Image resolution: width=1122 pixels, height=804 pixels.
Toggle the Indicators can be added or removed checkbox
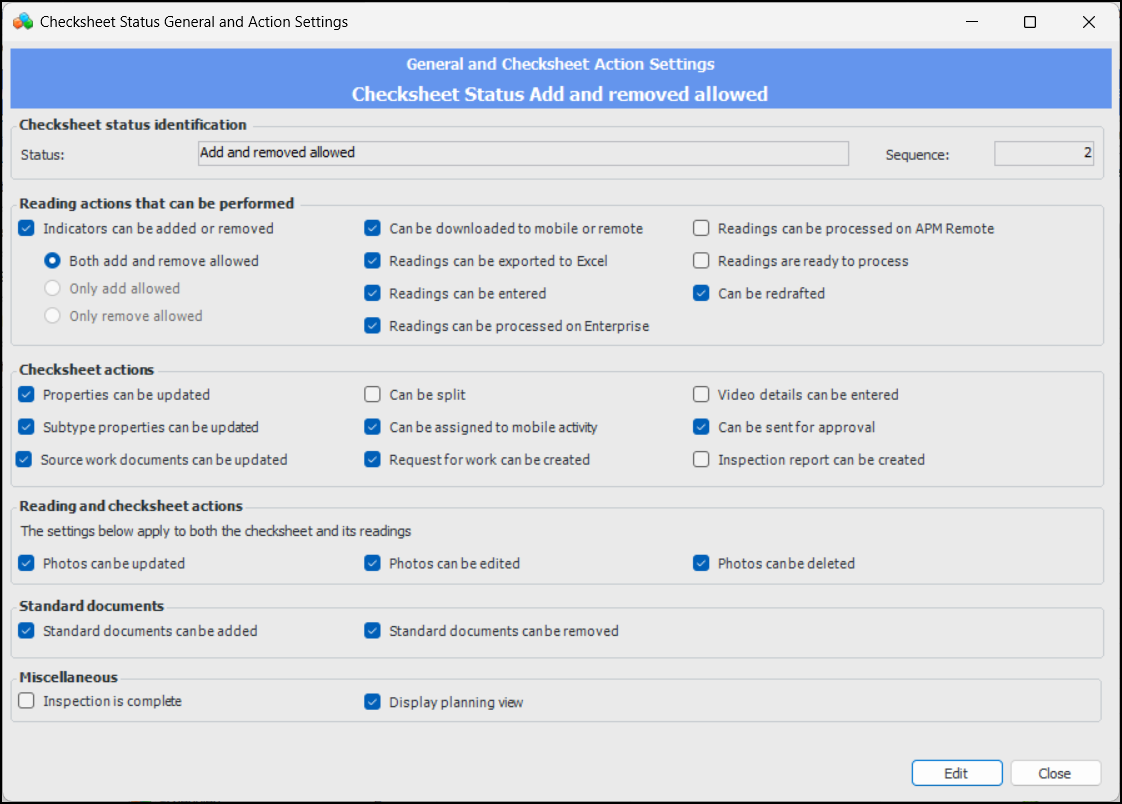(x=27, y=228)
